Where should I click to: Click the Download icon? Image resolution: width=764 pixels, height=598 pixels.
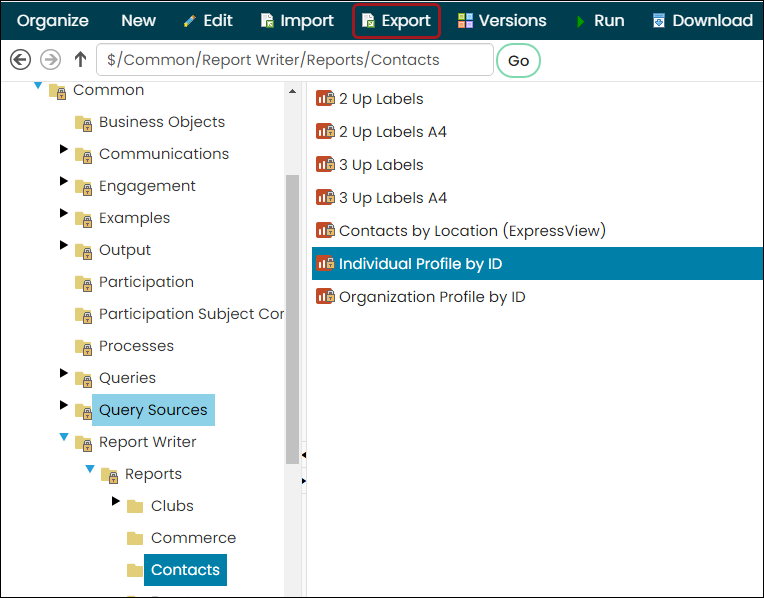point(659,20)
